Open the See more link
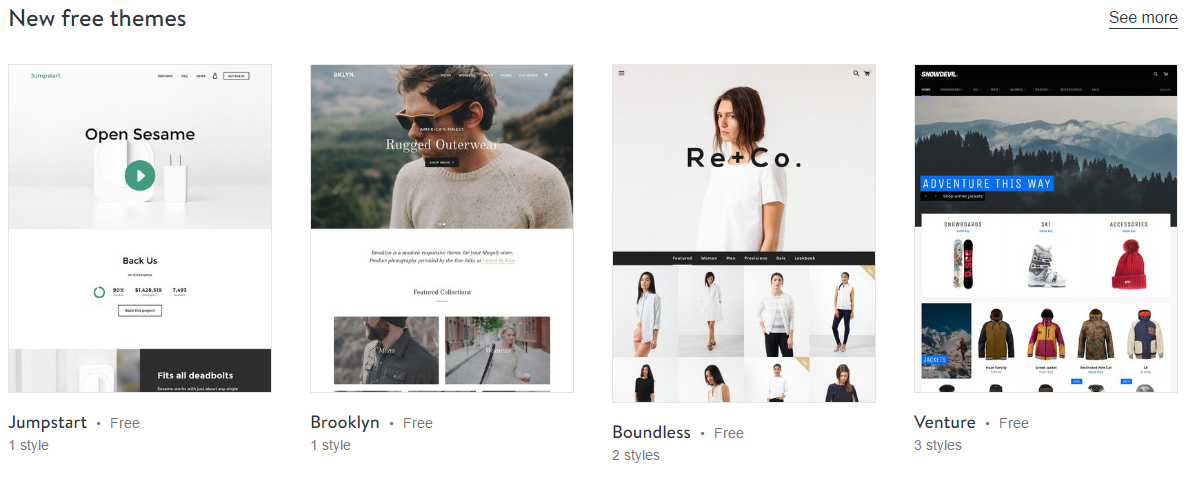Image resolution: width=1195 pixels, height=484 pixels. [x=1143, y=18]
